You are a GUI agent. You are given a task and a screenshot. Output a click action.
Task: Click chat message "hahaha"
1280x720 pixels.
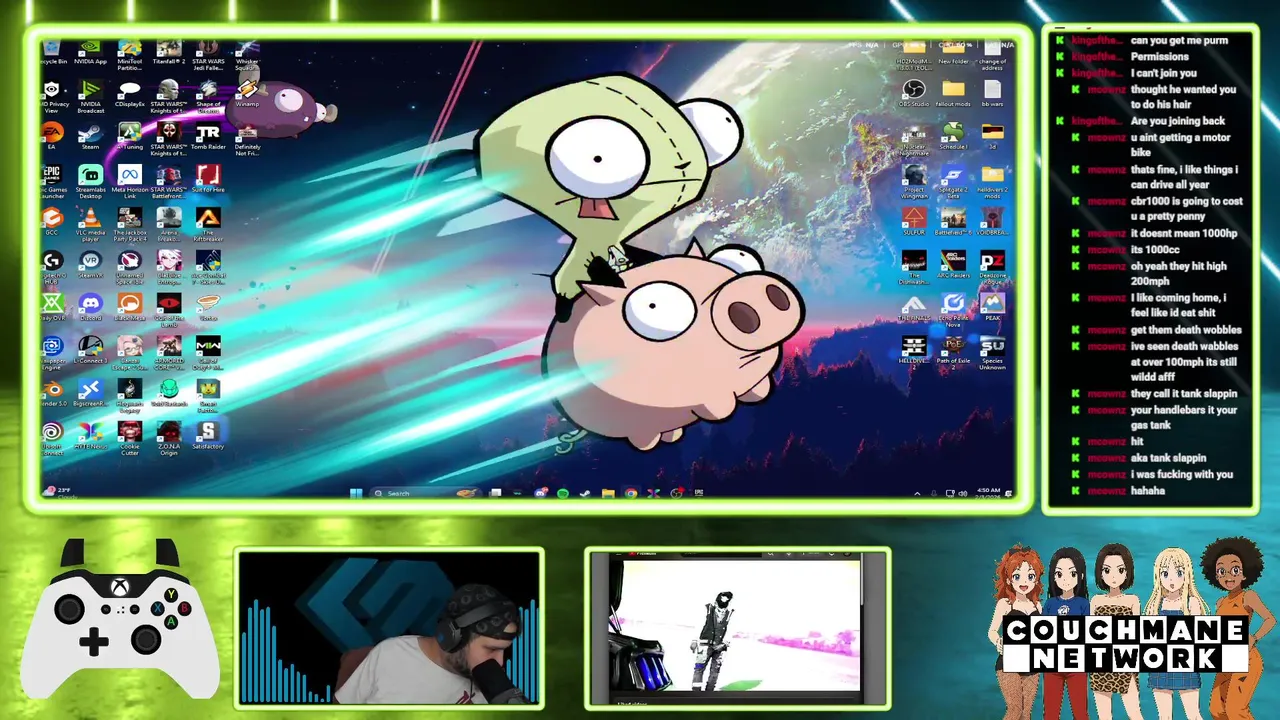1148,491
